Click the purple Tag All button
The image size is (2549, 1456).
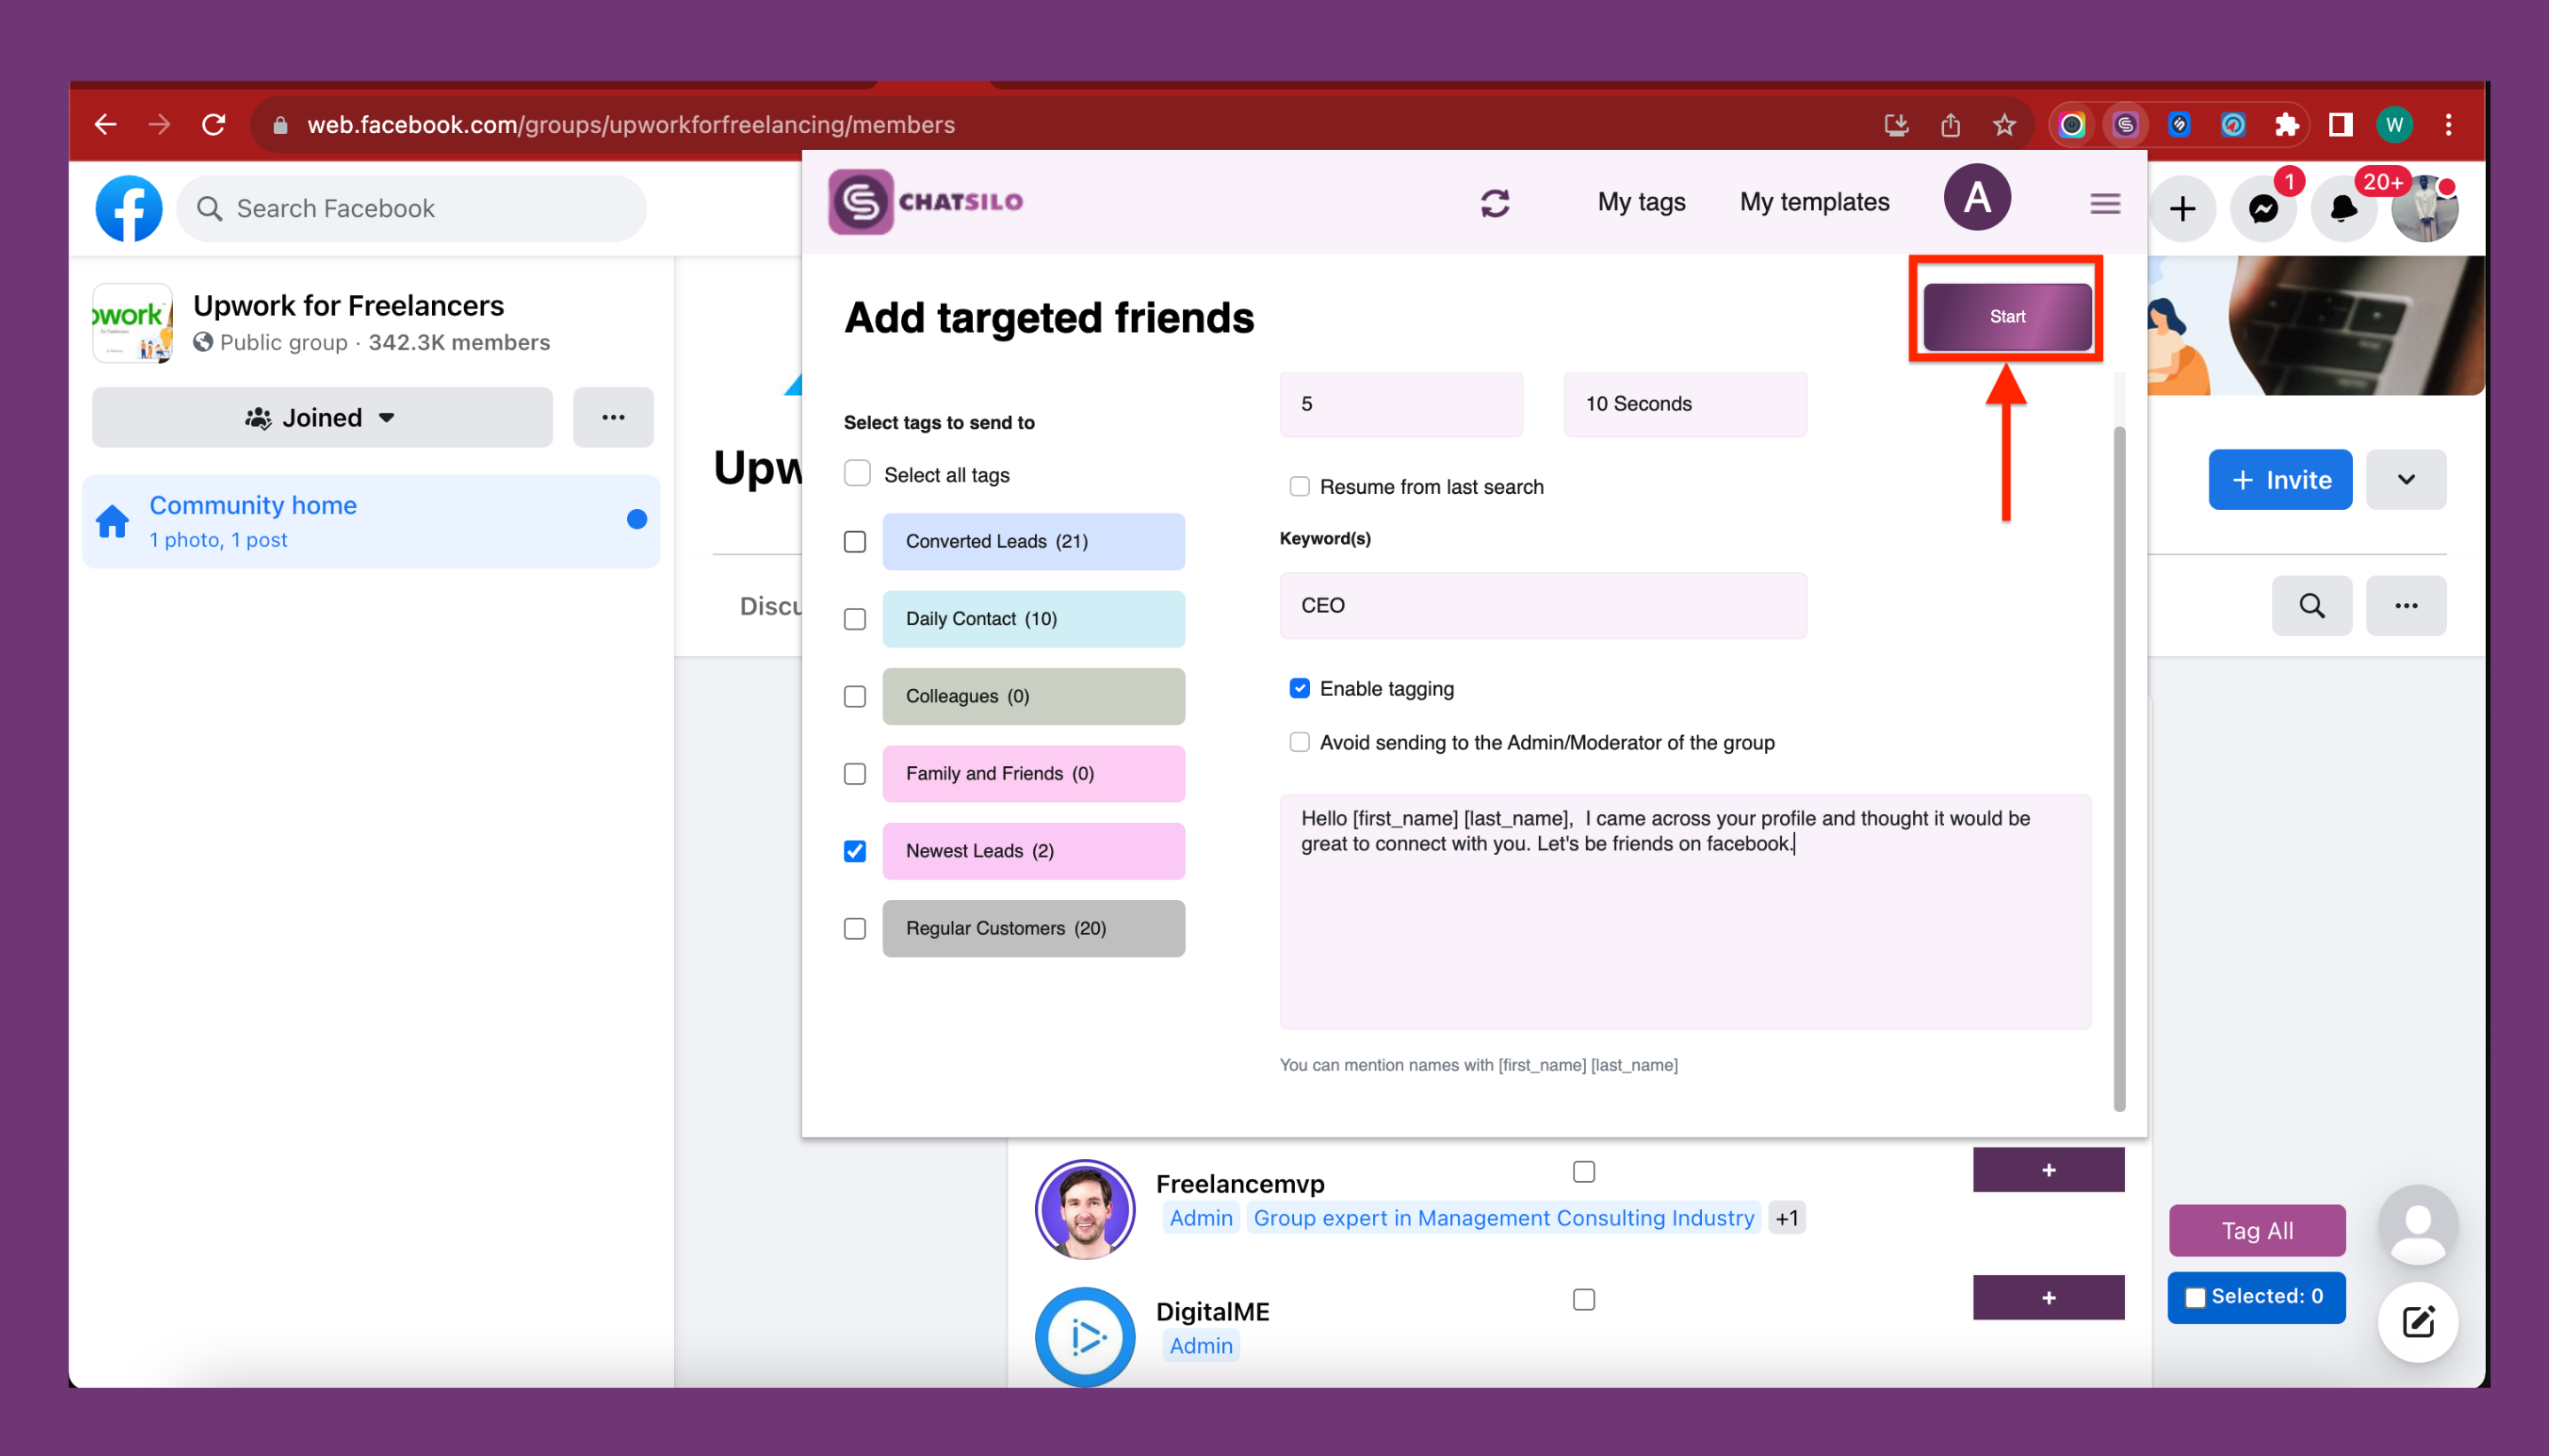2256,1231
